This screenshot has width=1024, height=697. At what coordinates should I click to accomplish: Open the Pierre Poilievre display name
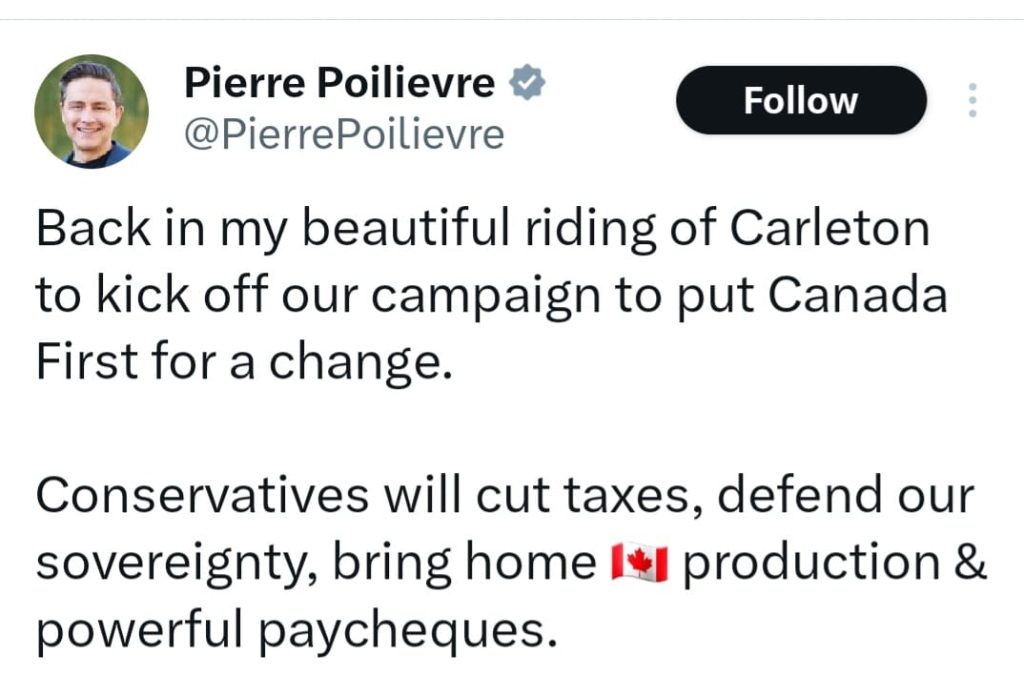pyautogui.click(x=339, y=84)
